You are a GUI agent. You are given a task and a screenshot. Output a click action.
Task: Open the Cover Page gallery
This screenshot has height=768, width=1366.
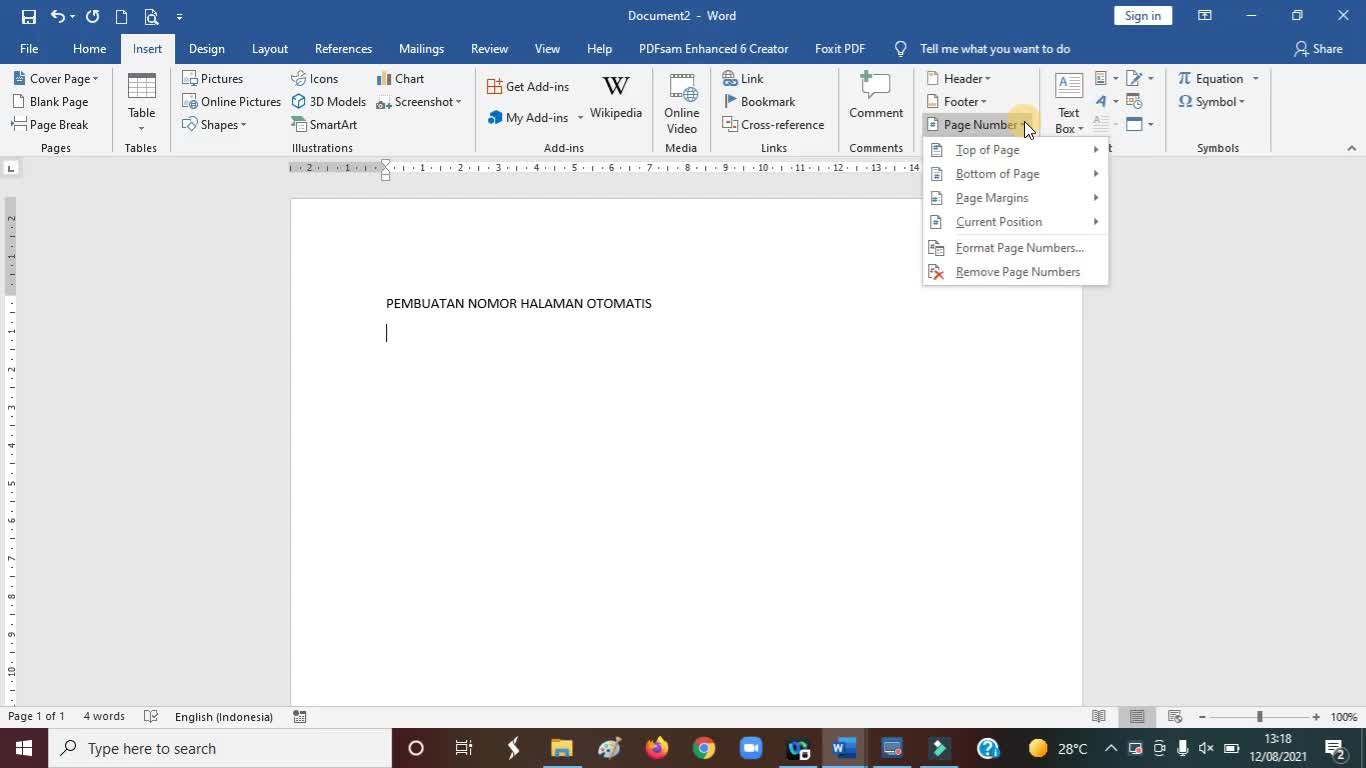[55, 79]
